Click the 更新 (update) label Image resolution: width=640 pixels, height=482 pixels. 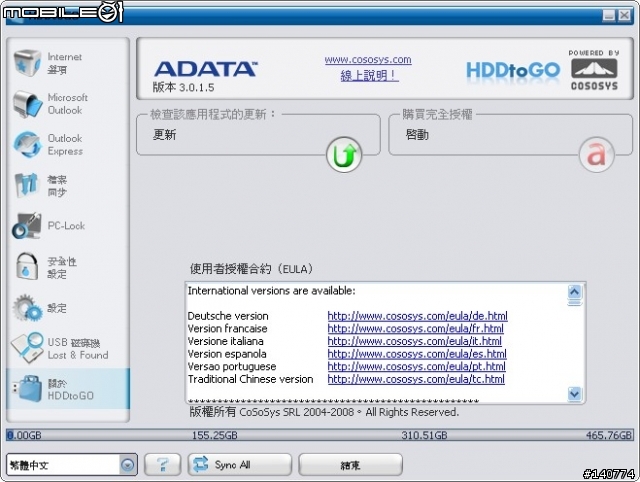(164, 135)
